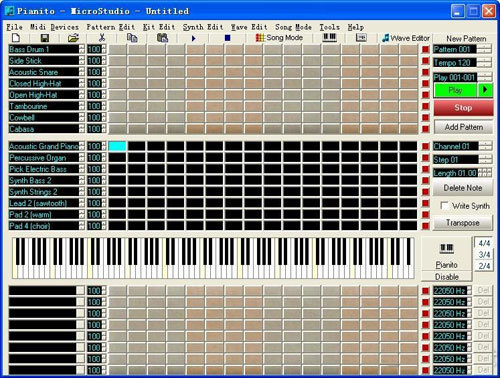Click the New file toolbar icon
This screenshot has height=378, width=500.
click(x=16, y=38)
